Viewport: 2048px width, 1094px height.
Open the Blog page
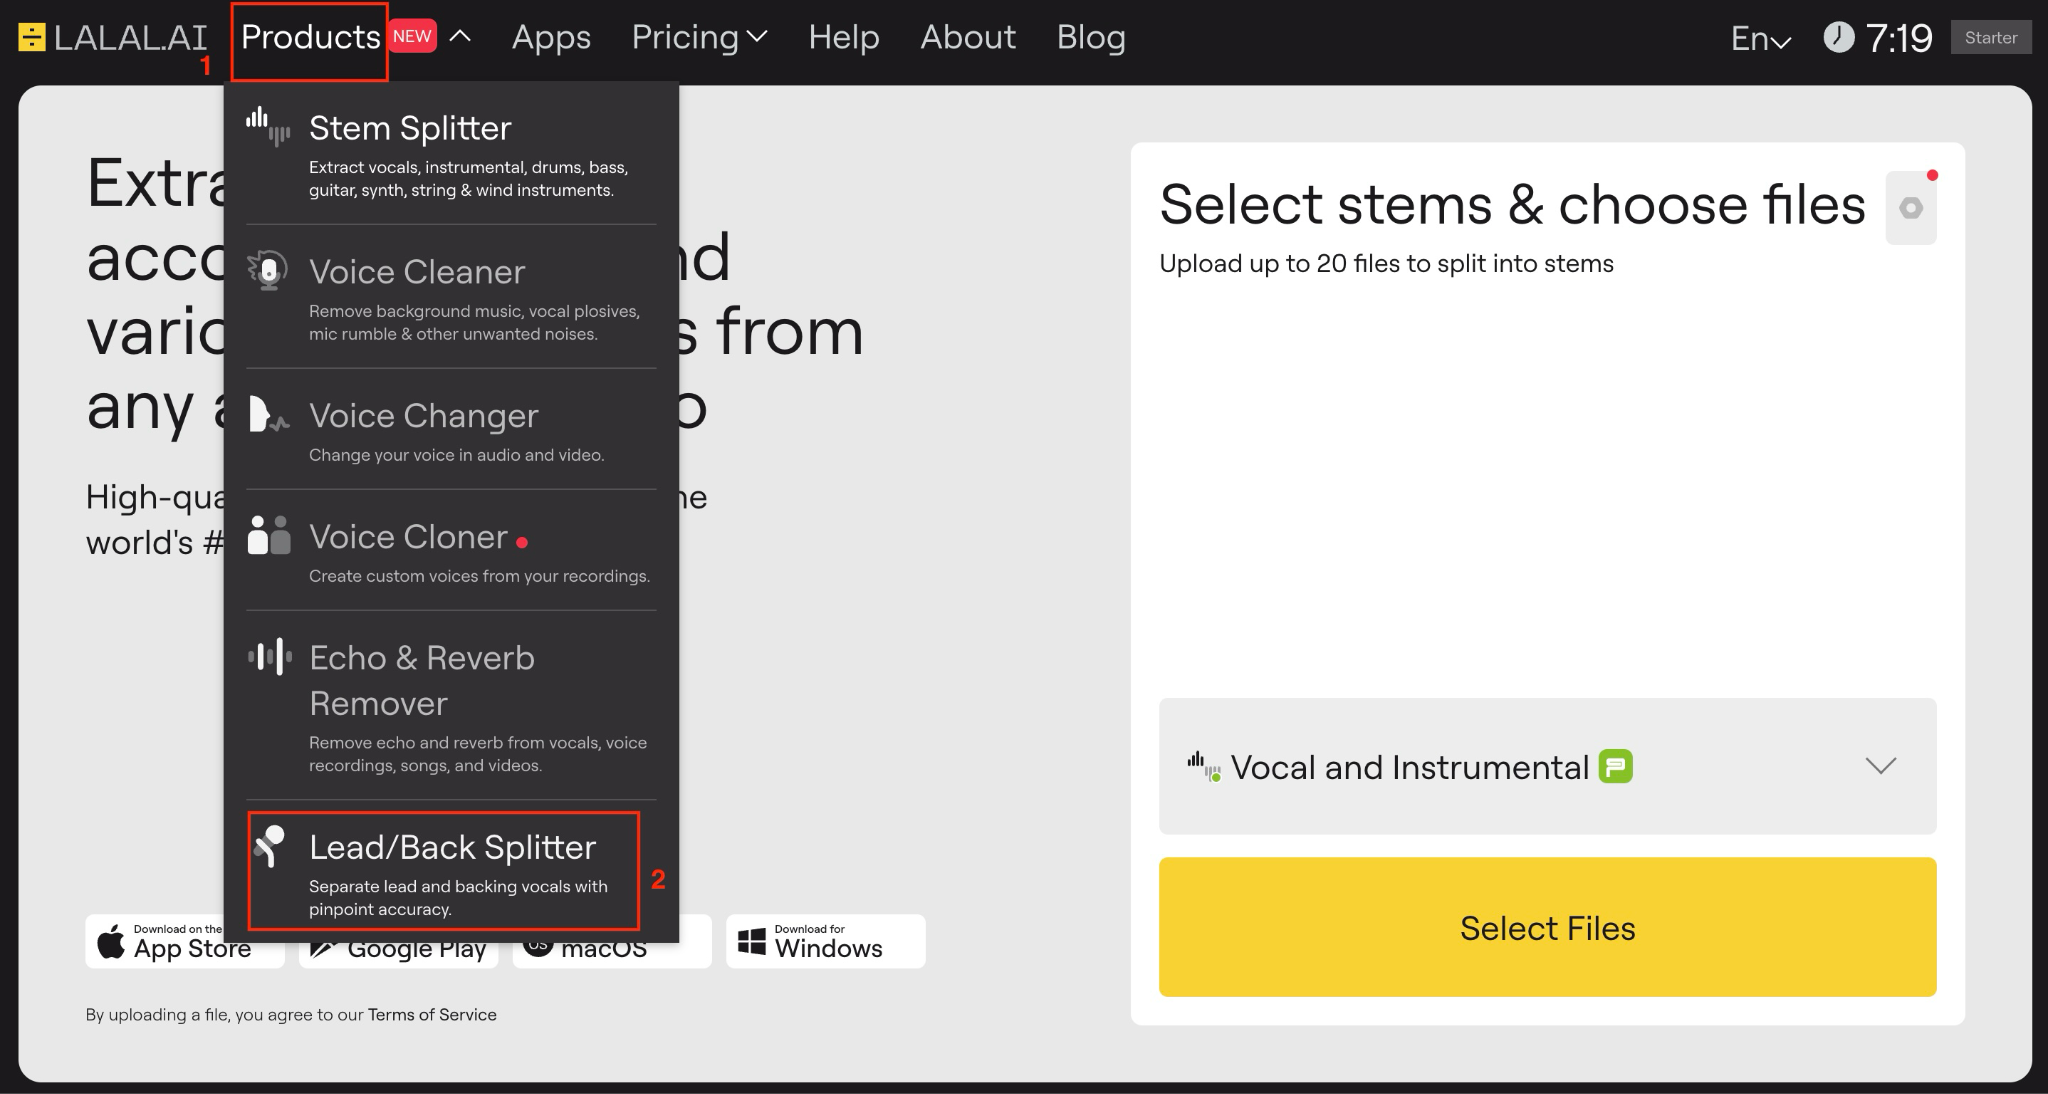click(x=1091, y=37)
